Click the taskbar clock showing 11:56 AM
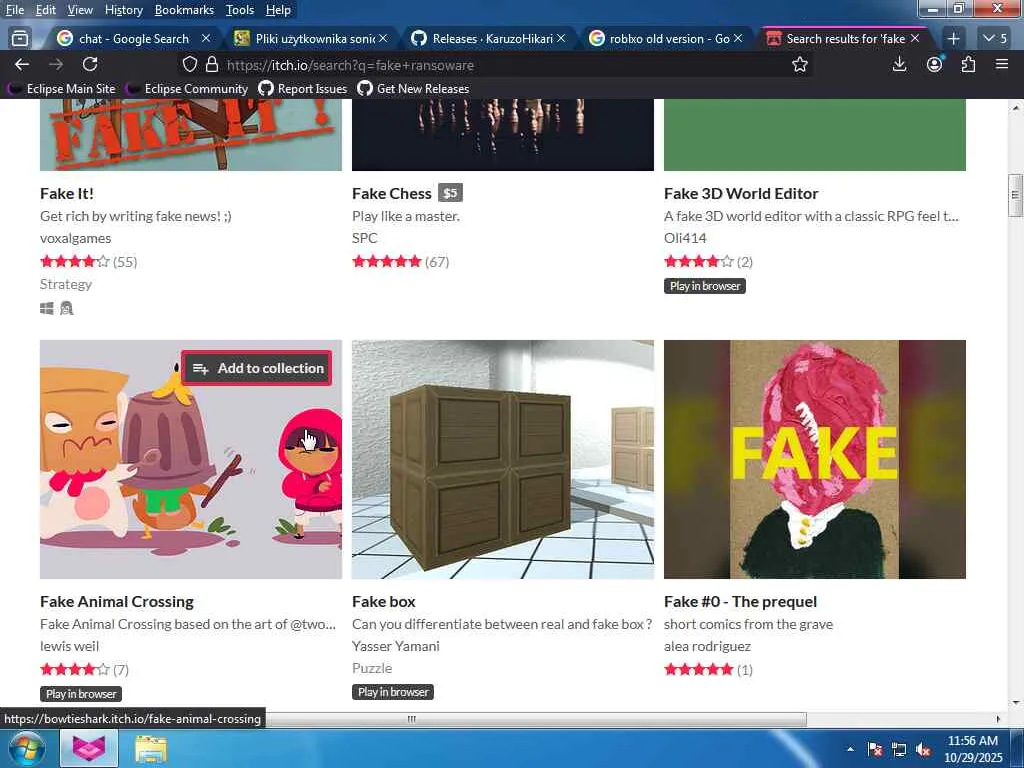Screen dimensions: 1024x768 click(x=972, y=749)
